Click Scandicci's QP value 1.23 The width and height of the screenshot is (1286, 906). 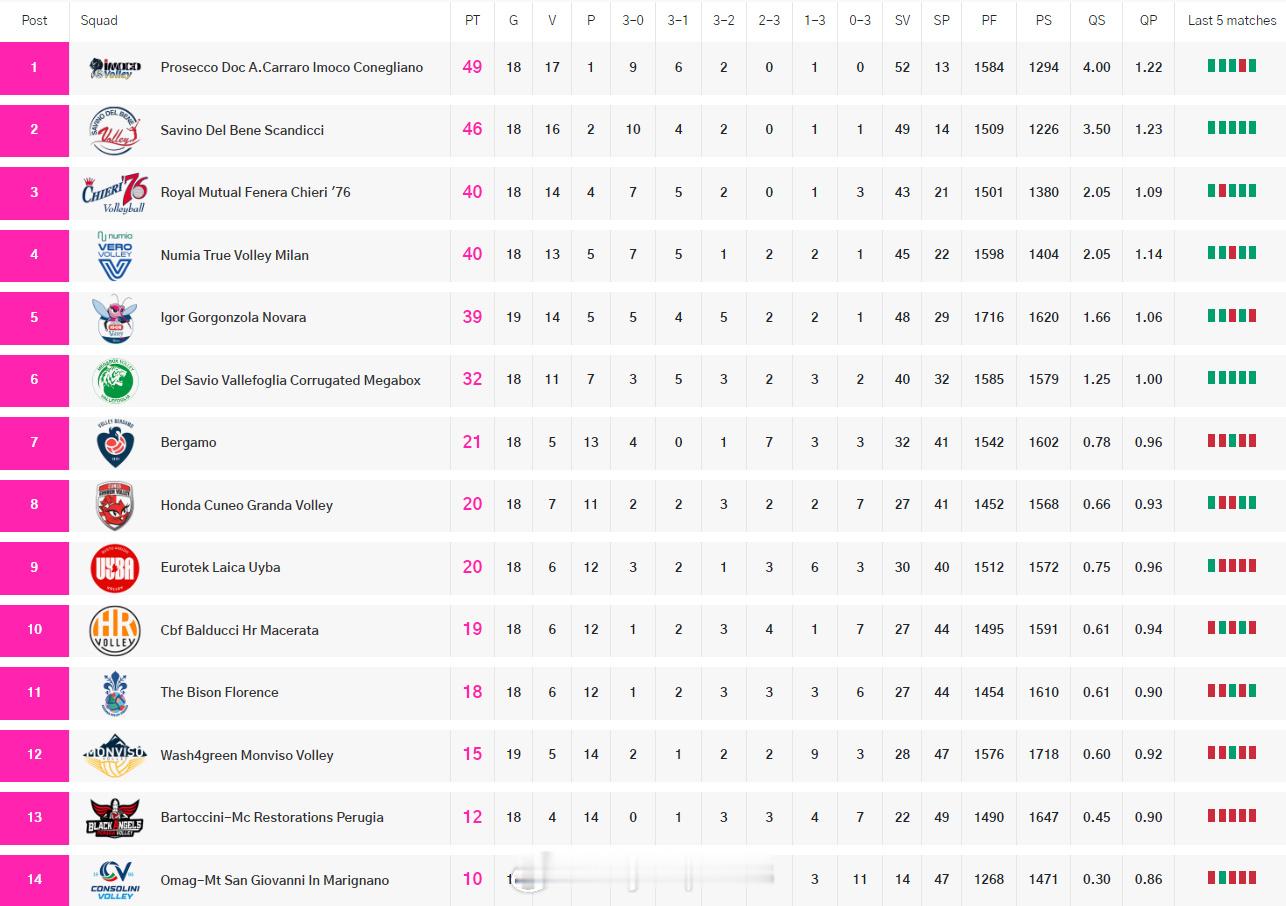1149,130
